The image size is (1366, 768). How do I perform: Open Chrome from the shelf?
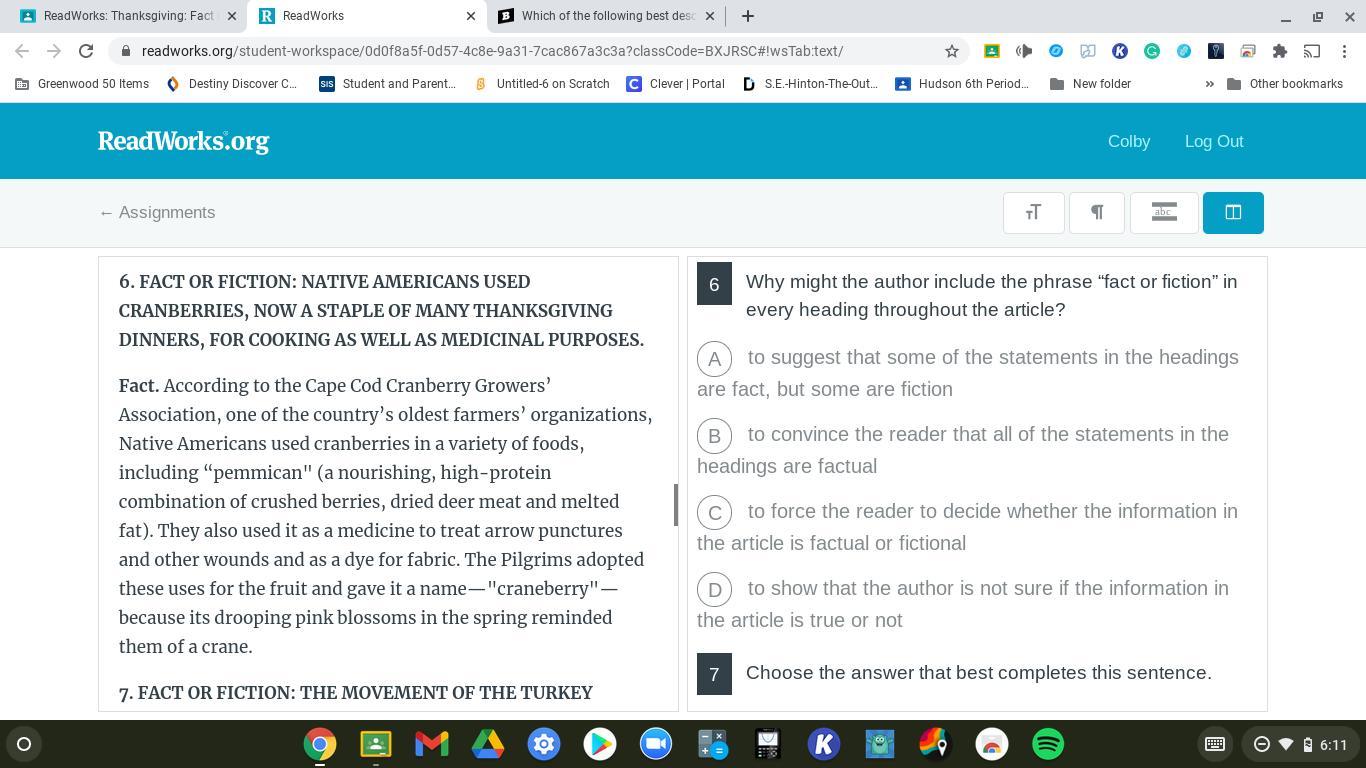coord(320,744)
